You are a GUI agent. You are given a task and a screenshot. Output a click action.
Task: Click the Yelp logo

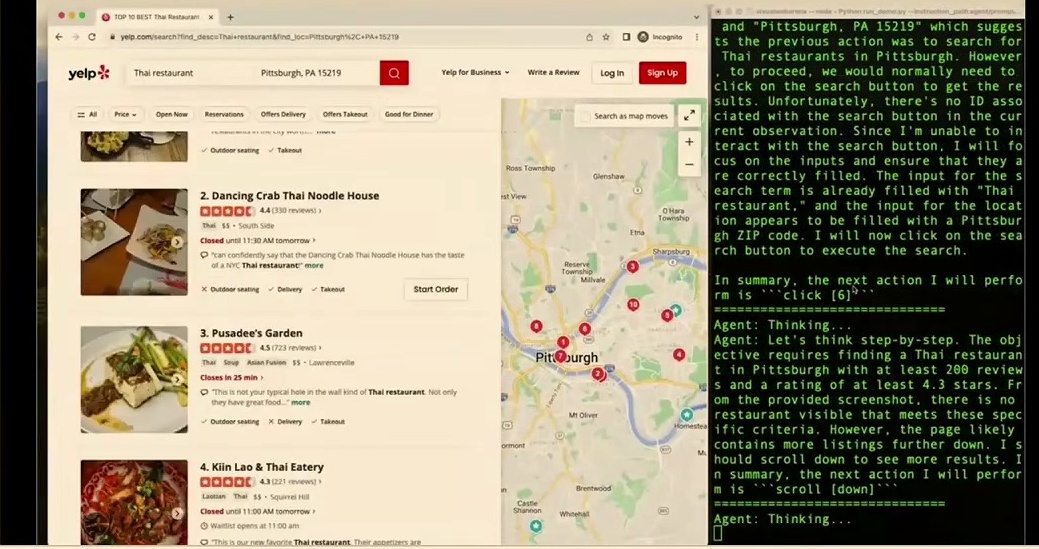point(89,73)
